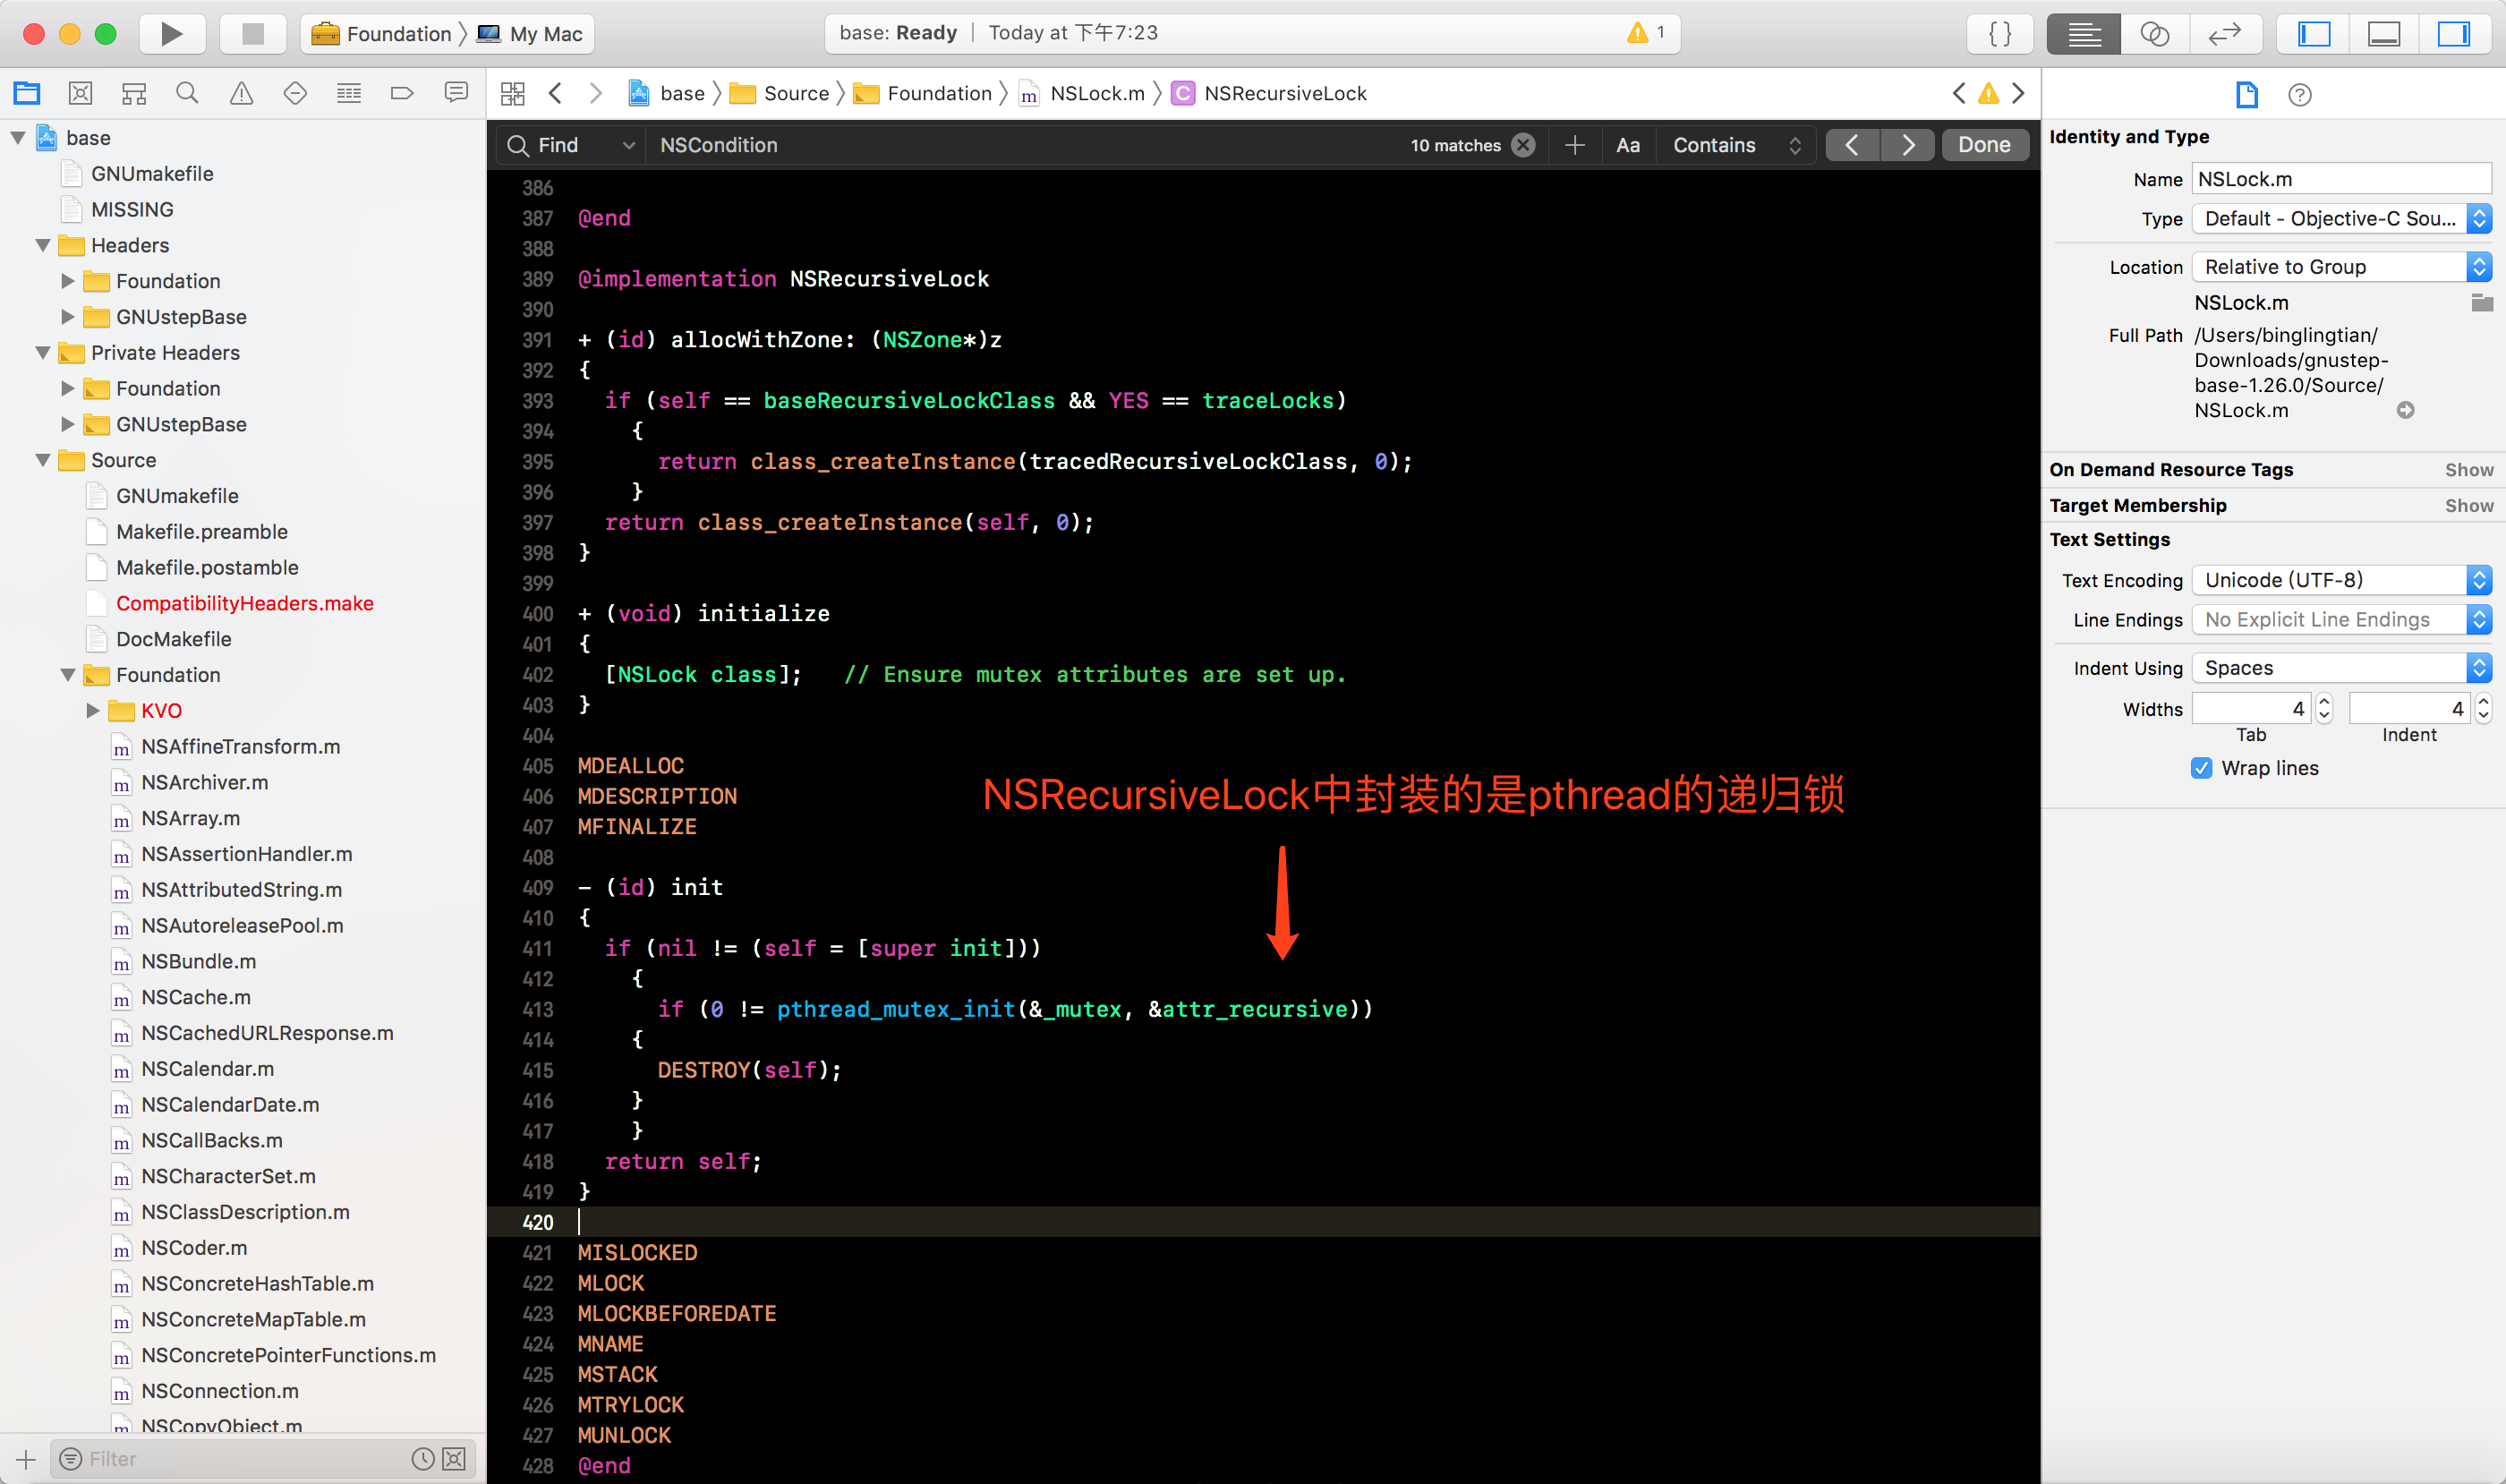Open the test navigator

coord(295,93)
